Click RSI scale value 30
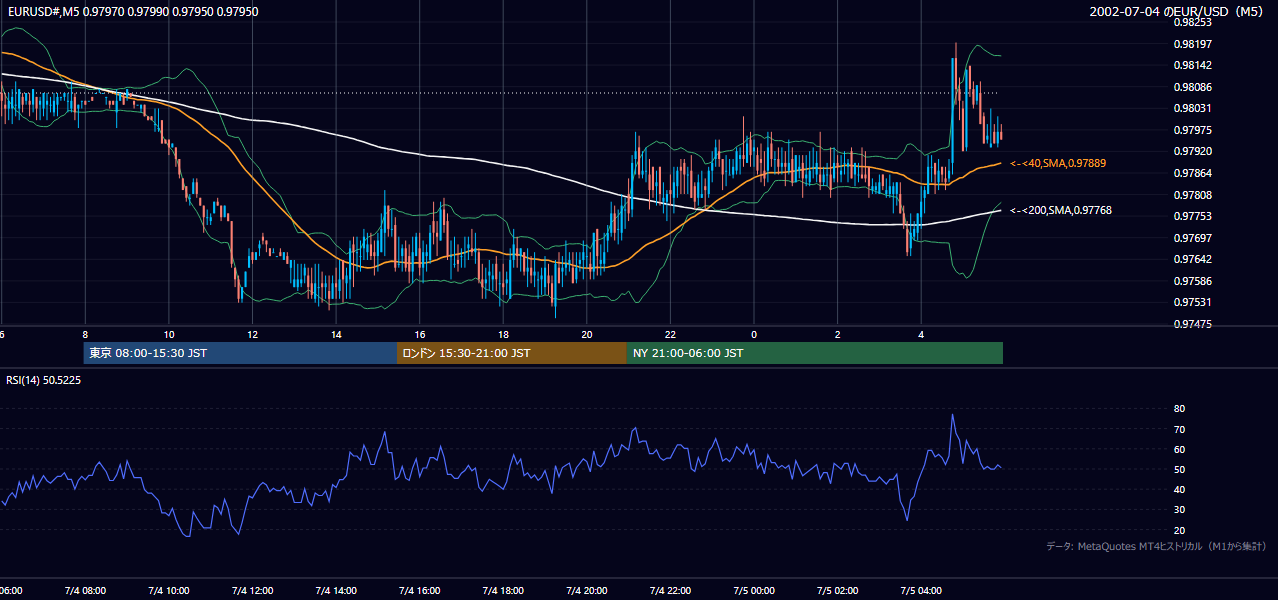The height and width of the screenshot is (600, 1278). [1179, 510]
